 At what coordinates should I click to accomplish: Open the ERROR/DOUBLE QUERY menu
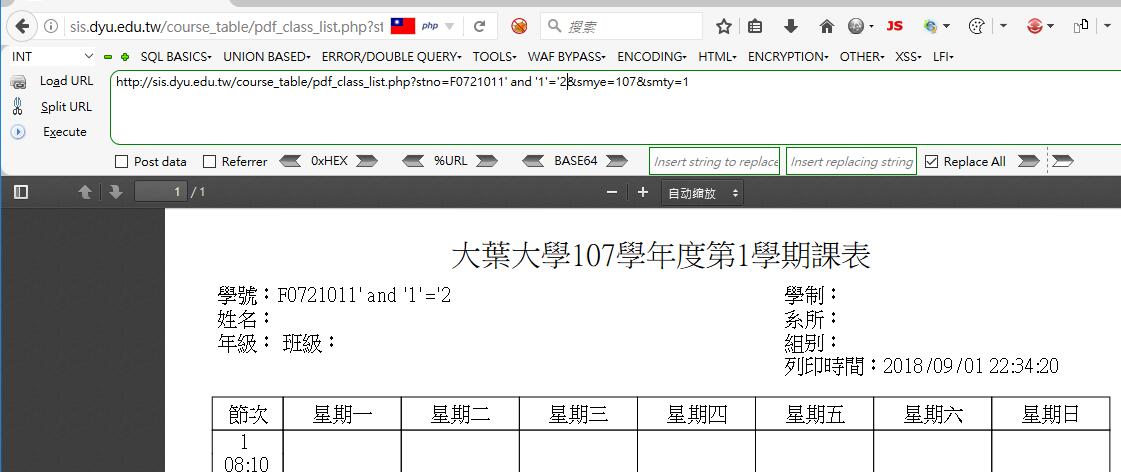(392, 56)
